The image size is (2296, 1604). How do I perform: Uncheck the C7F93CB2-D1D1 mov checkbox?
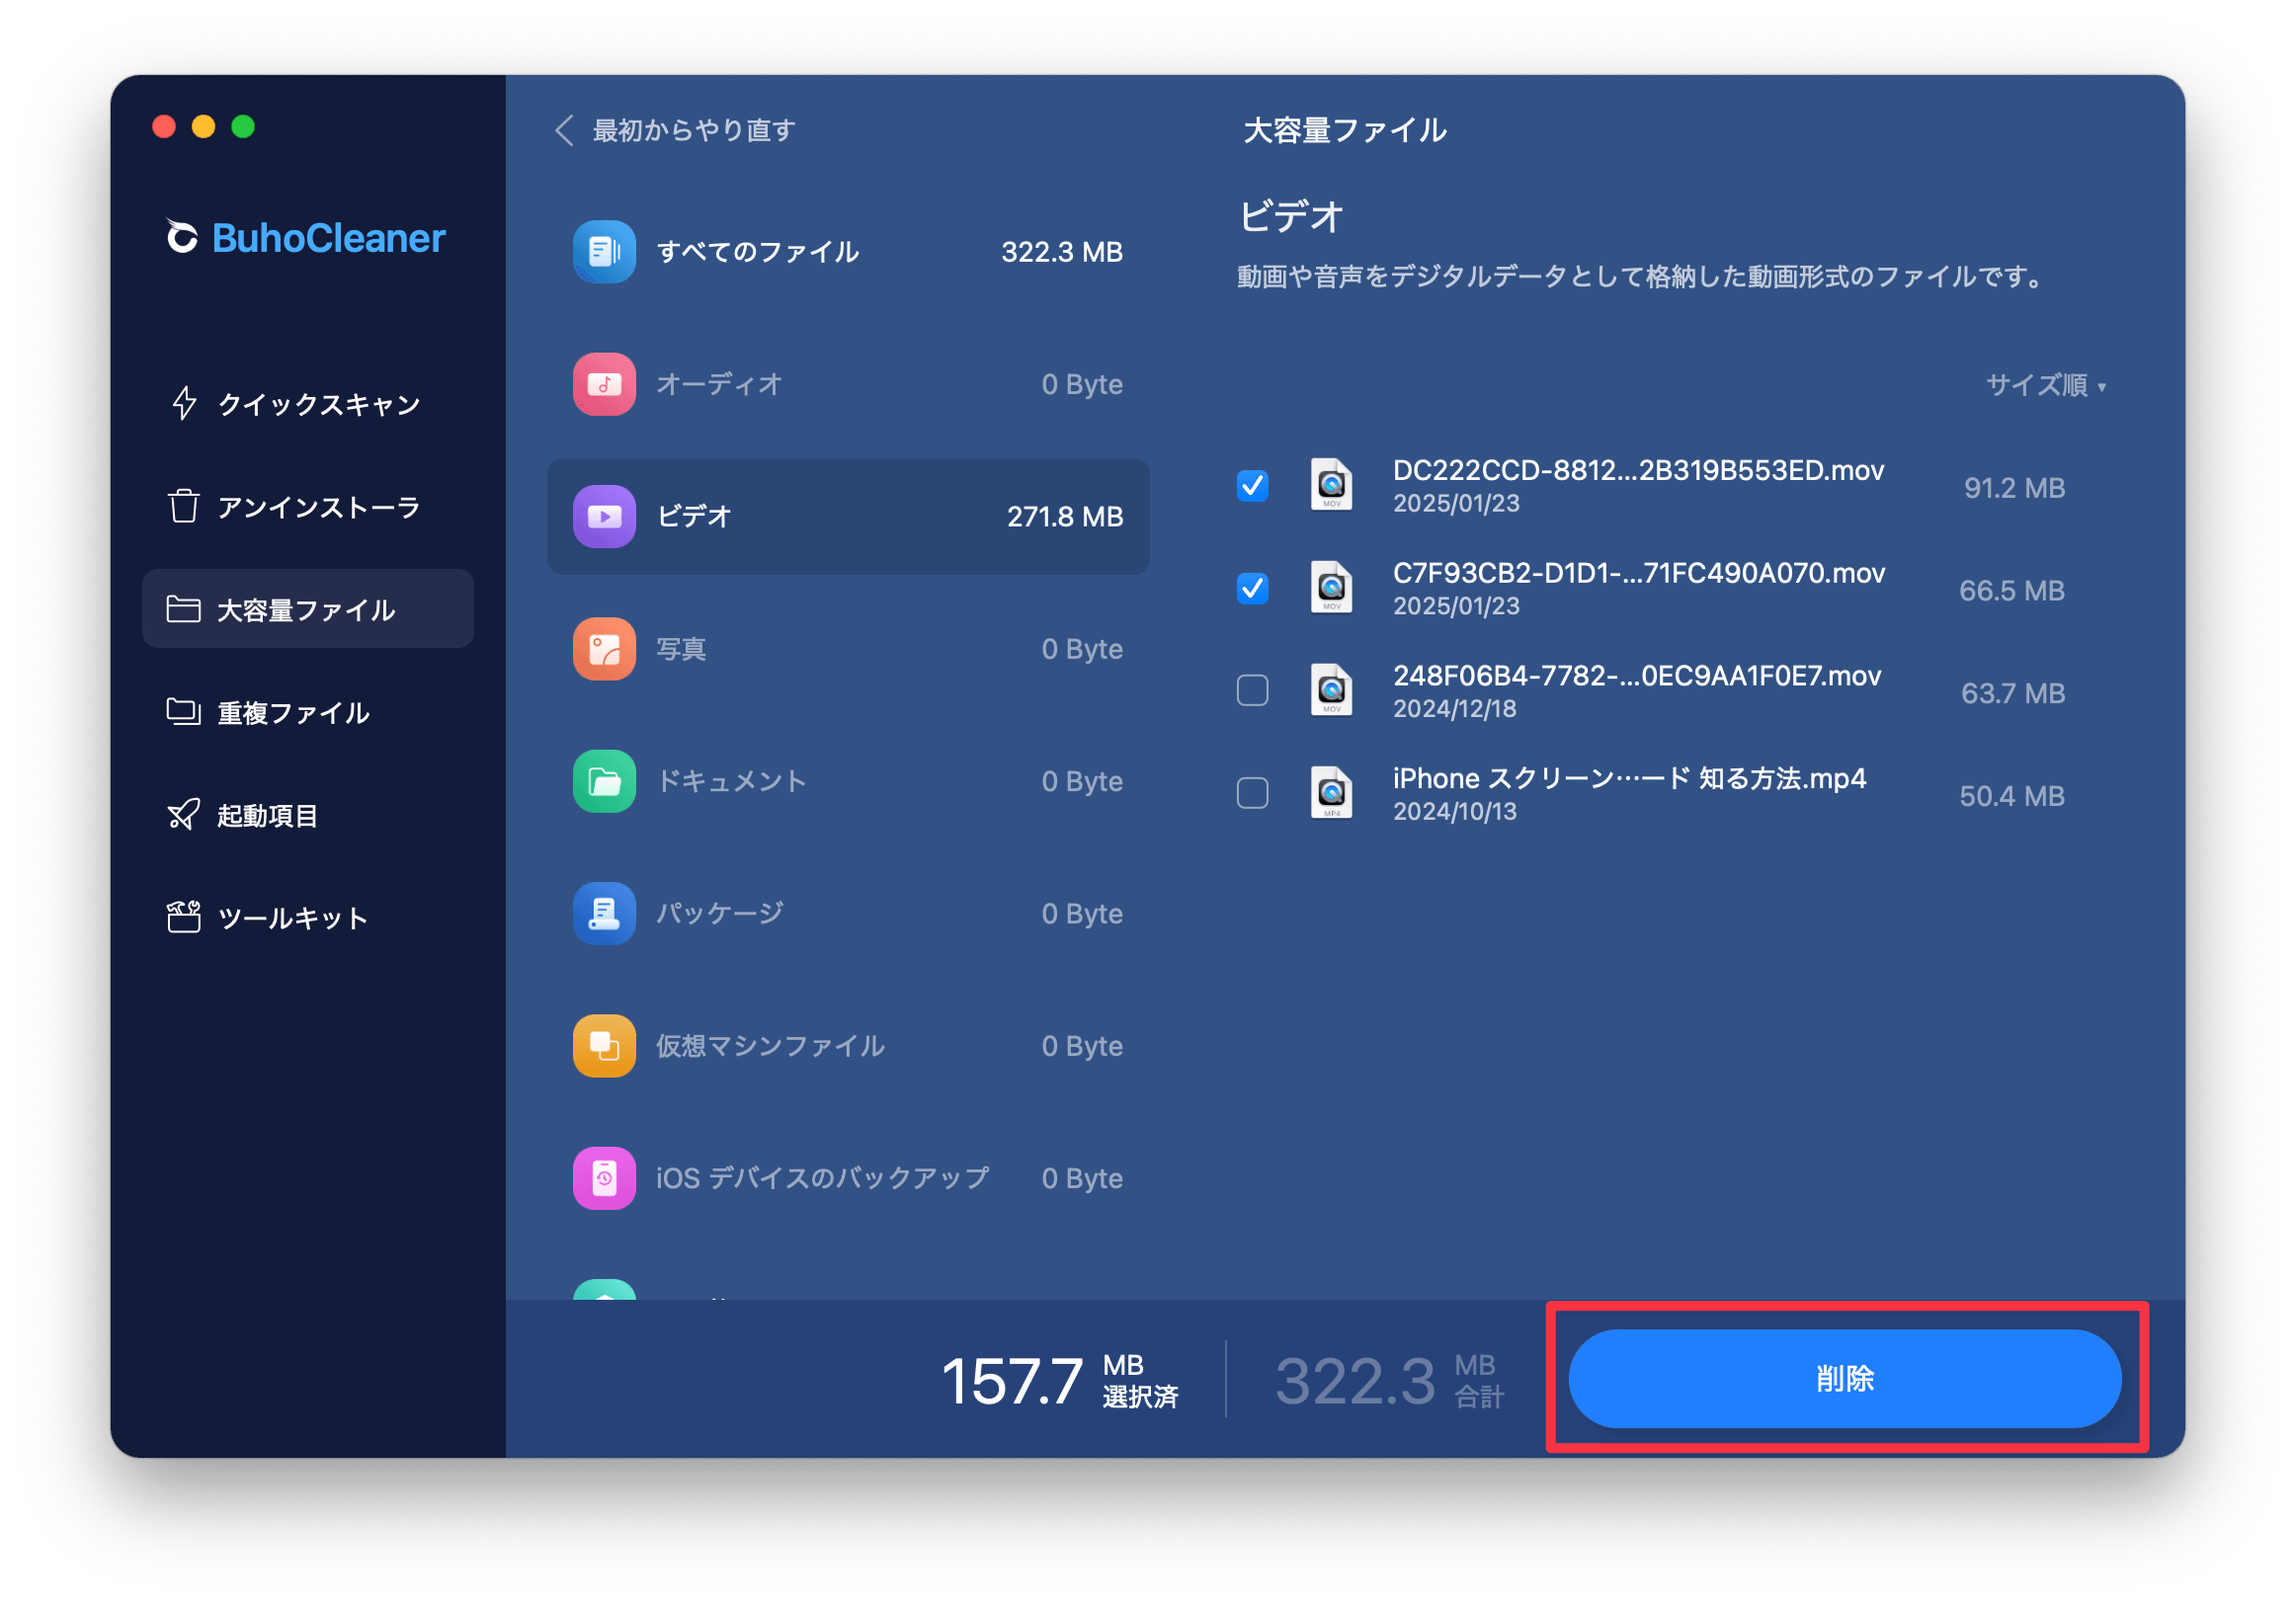click(x=1253, y=588)
